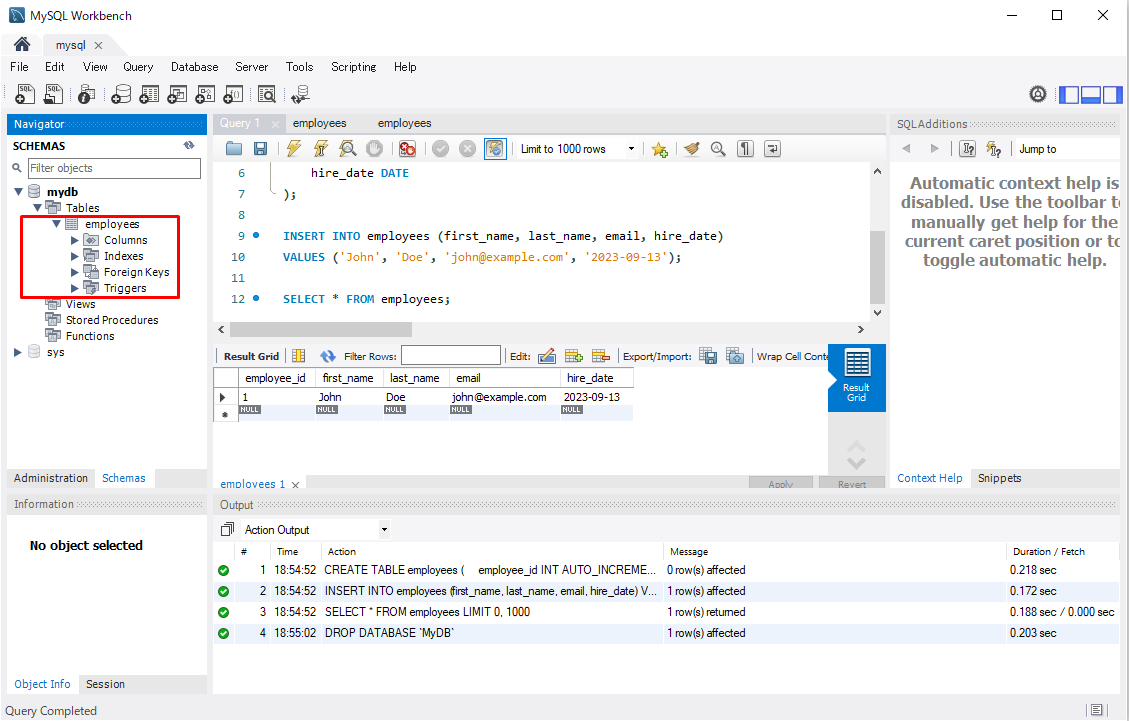1129x721 pixels.
Task: Open the Action Output type dropdown
Action: point(384,530)
